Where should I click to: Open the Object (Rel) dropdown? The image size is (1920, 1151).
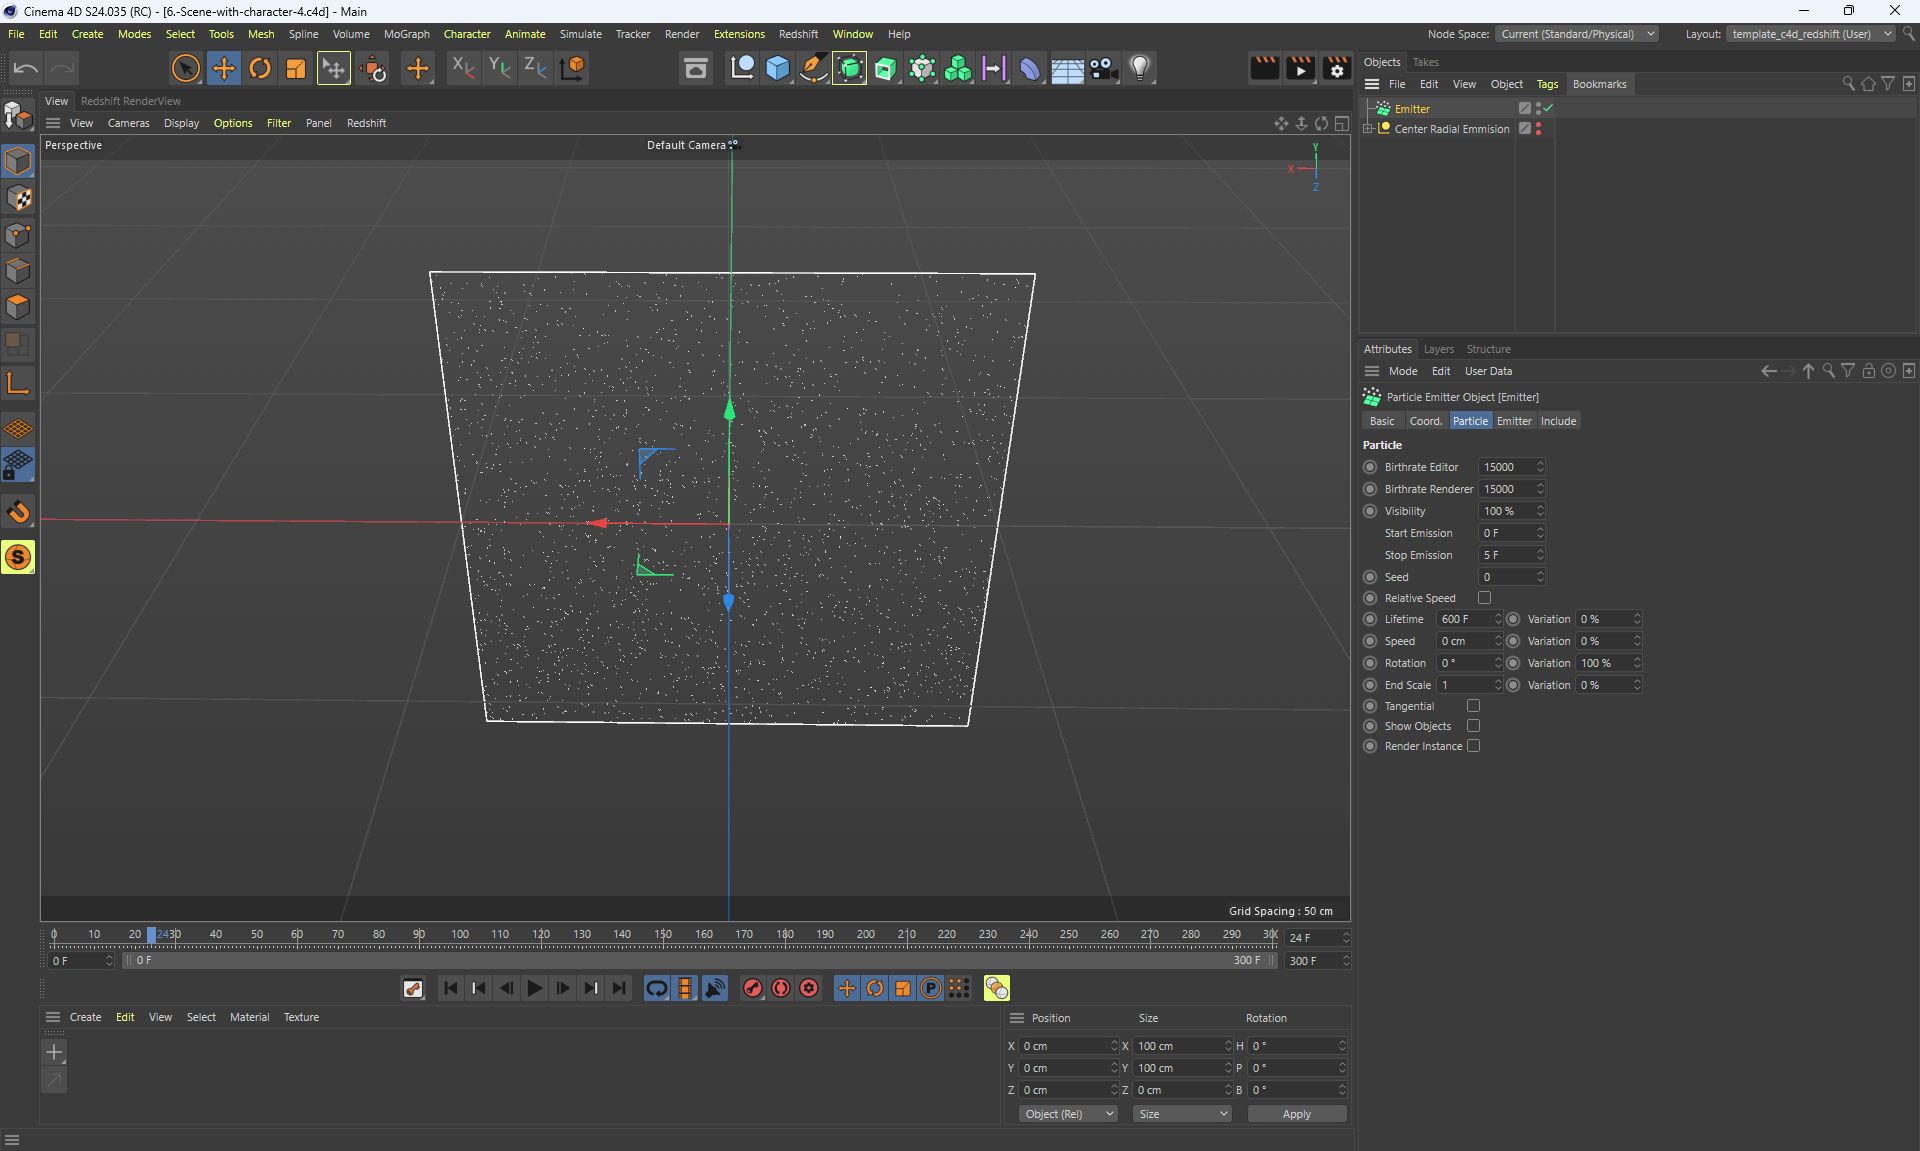click(x=1068, y=1114)
